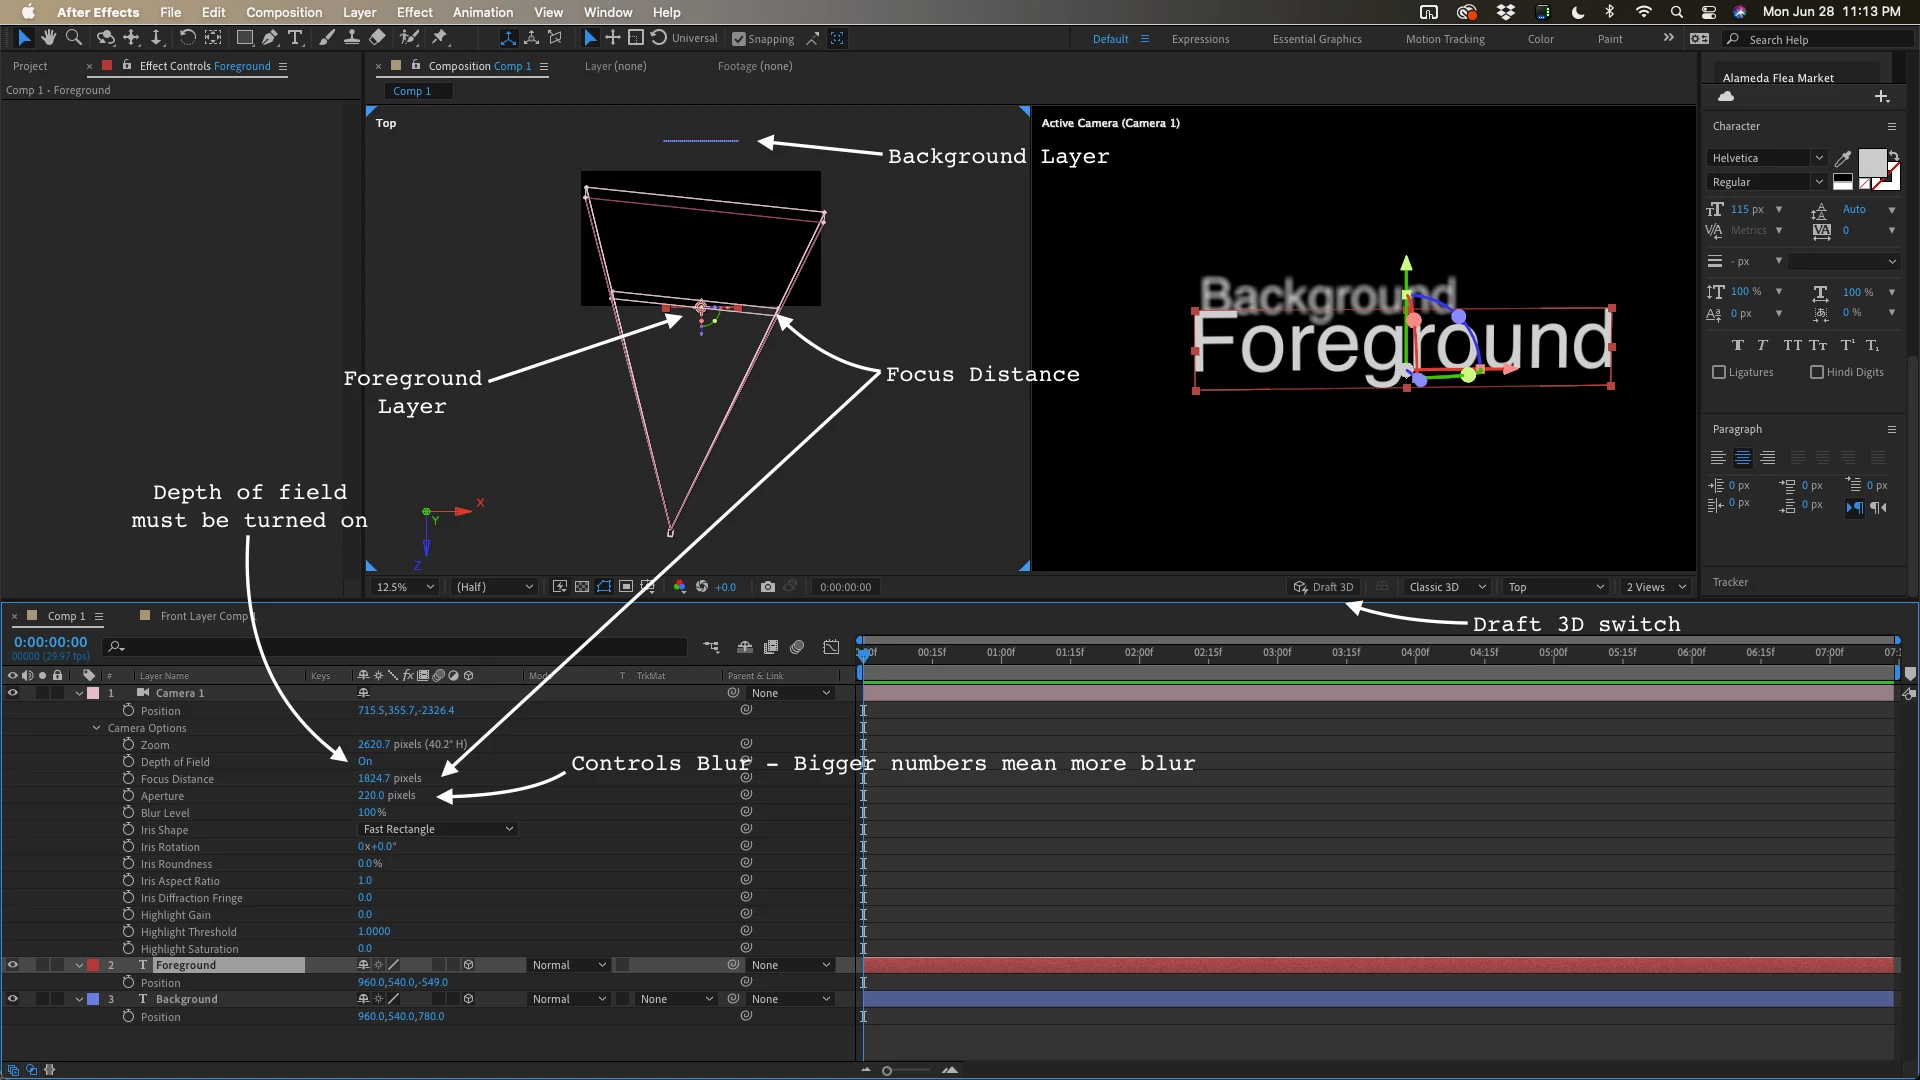Select the Eraser tool
Viewport: 1920px width, 1080px height.
[377, 38]
